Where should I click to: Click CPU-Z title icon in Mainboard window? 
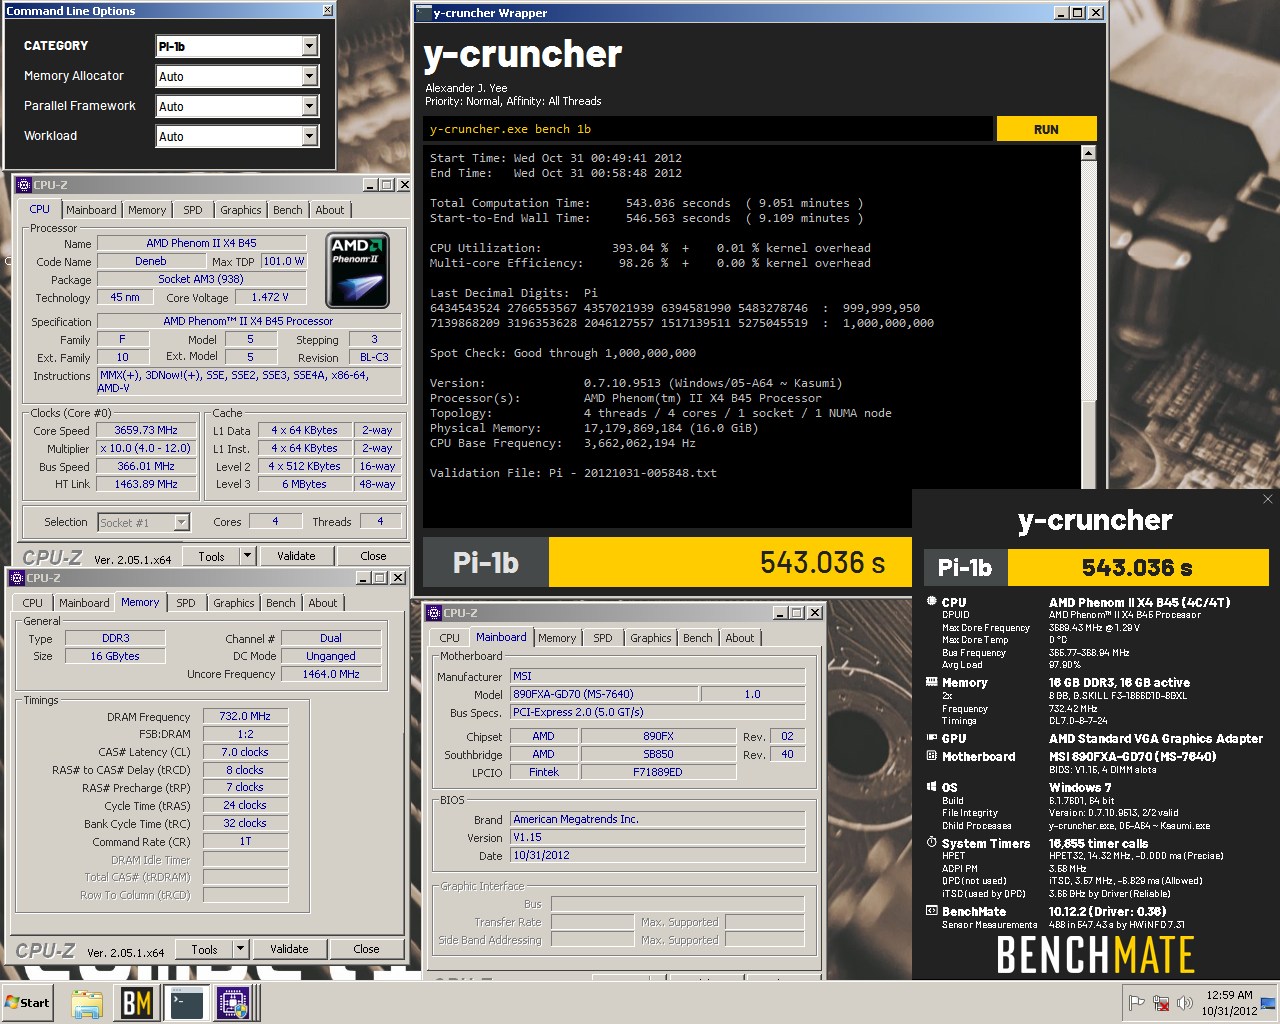pos(434,613)
